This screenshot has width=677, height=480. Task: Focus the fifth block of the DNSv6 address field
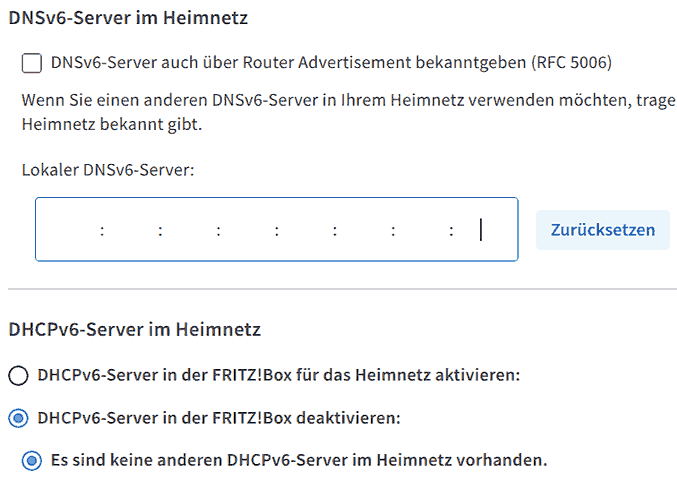click(305, 230)
